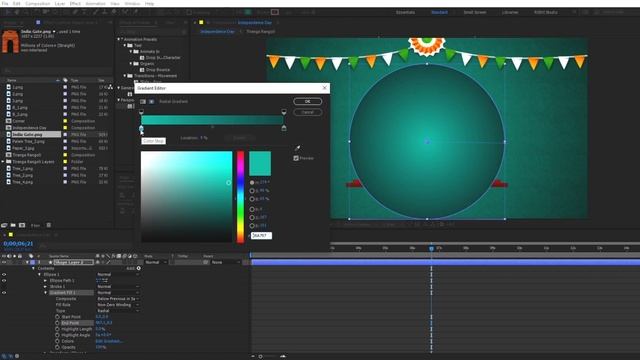Collapse the Animation Presets tree
This screenshot has height=360, width=640.
pos(119,39)
